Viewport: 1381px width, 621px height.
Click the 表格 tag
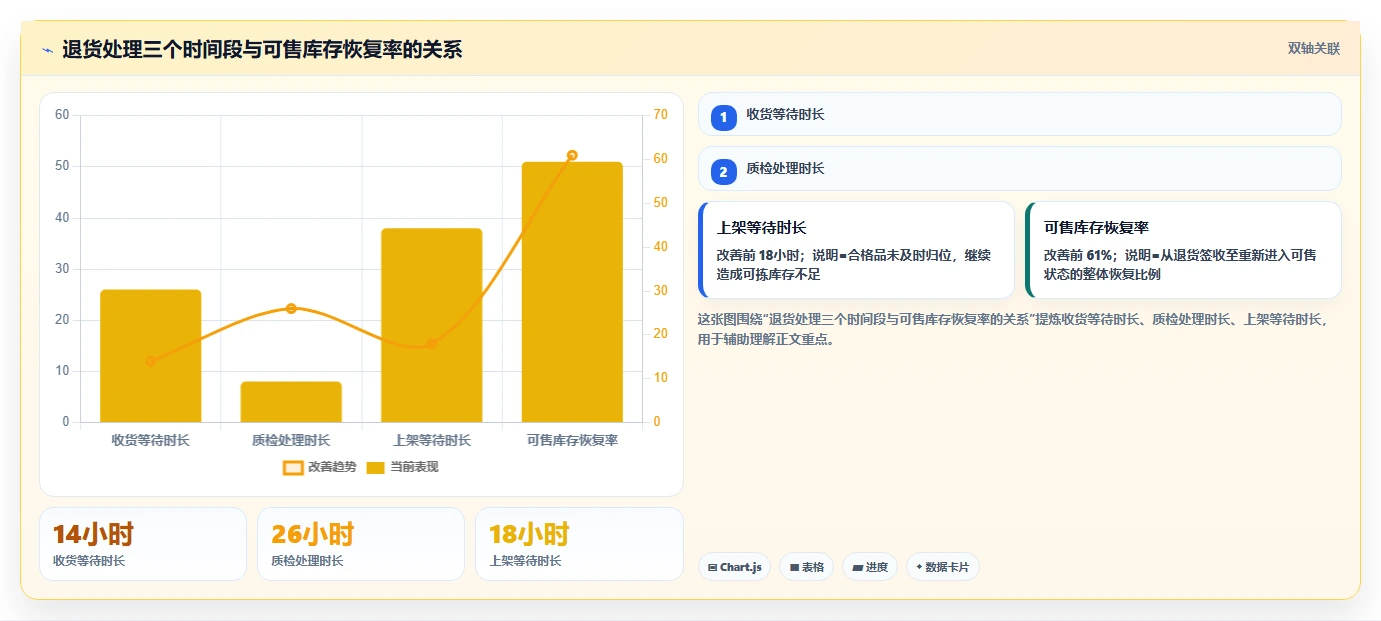806,567
